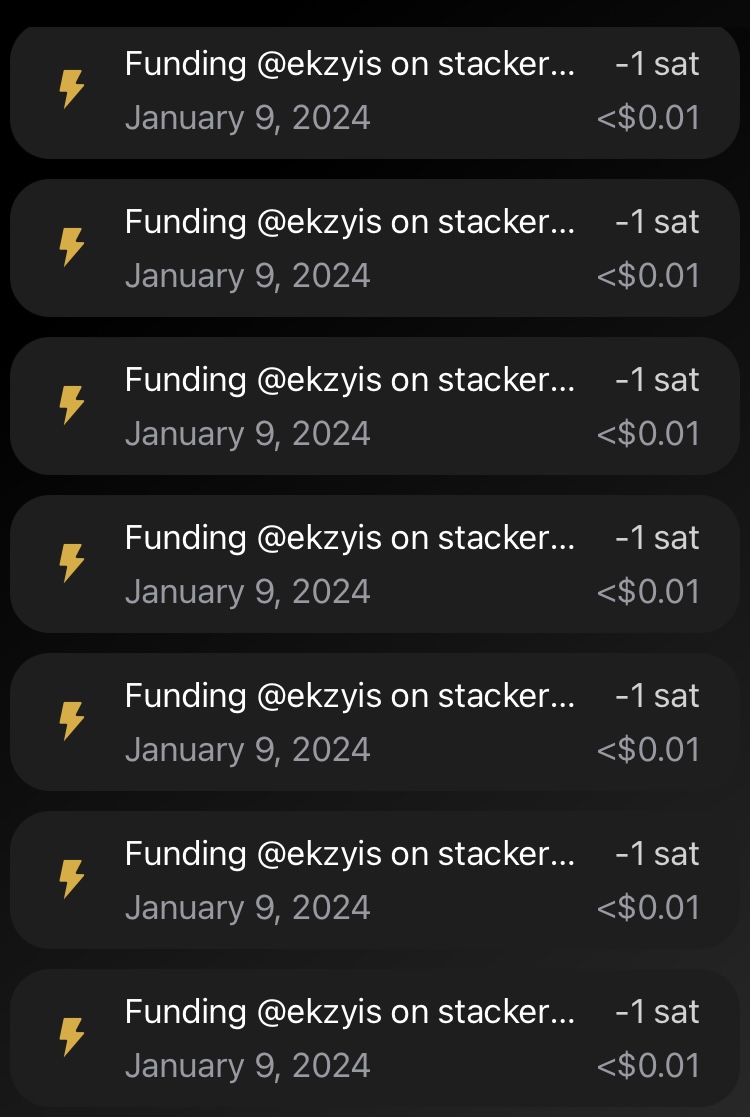Tap the lightning bolt in the sixth transaction
The height and width of the screenshot is (1117, 750).
71,879
